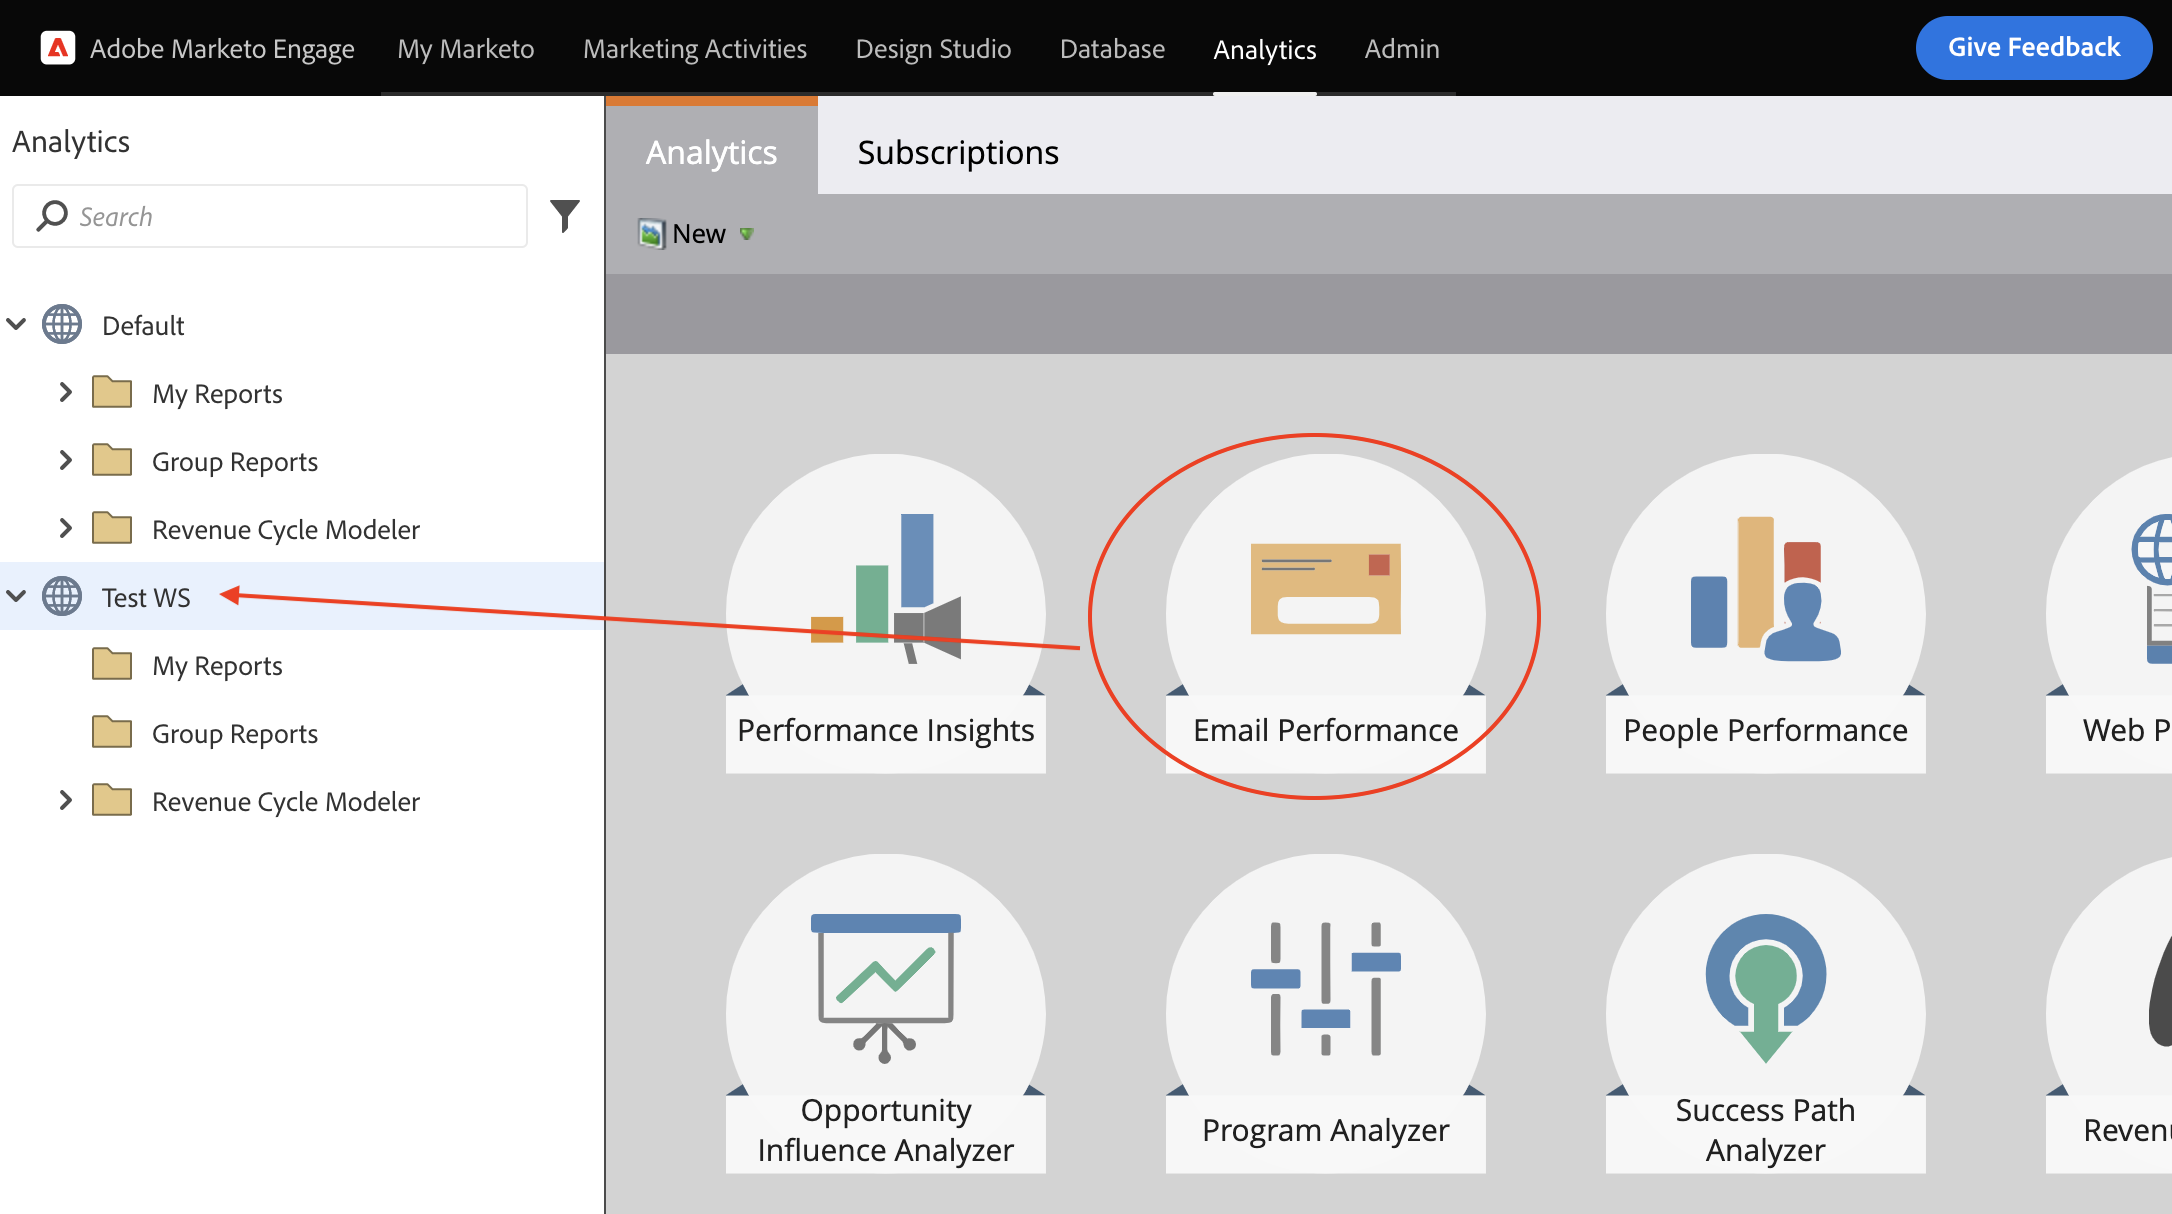
Task: Expand My Reports under Default
Action: coord(66,392)
